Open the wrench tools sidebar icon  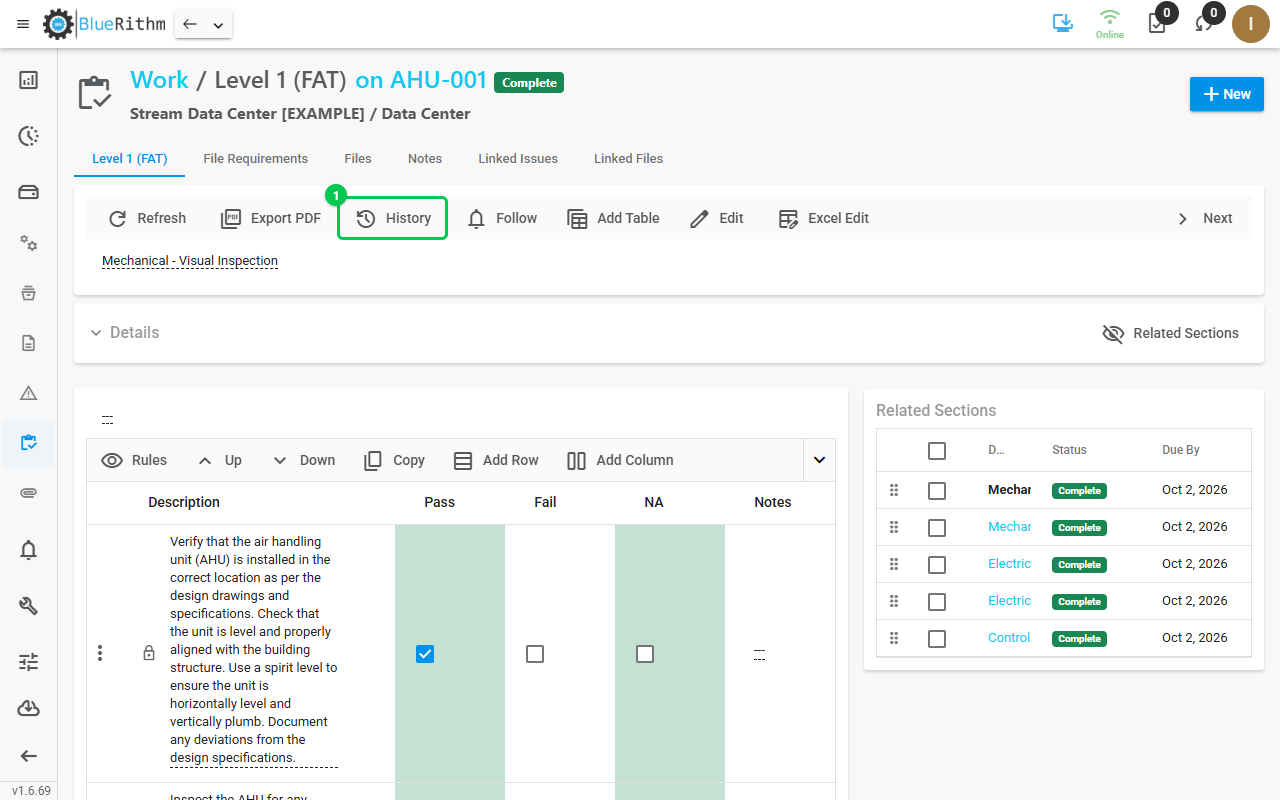coord(29,605)
